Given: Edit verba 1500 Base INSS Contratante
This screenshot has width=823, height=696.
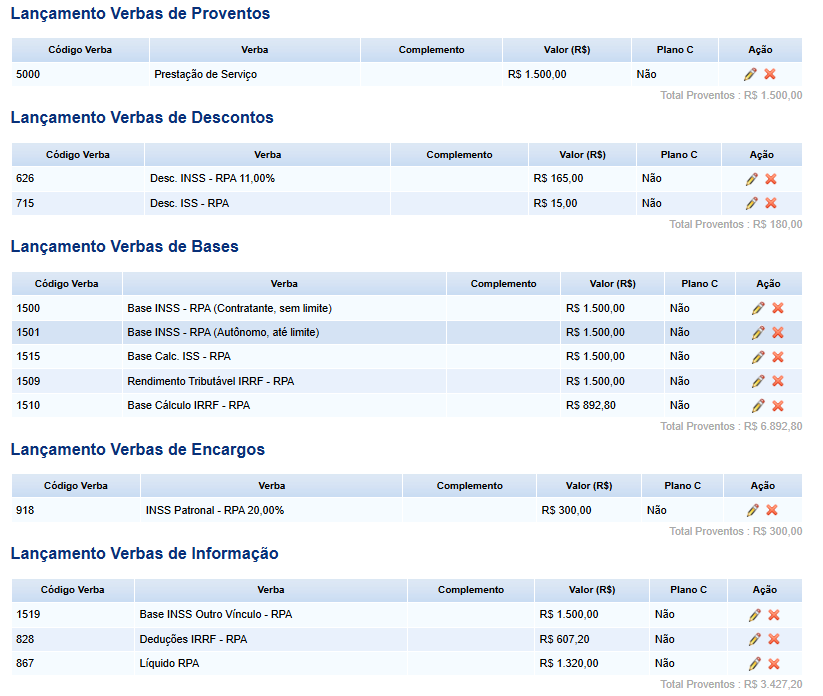Looking at the screenshot, I should [758, 308].
